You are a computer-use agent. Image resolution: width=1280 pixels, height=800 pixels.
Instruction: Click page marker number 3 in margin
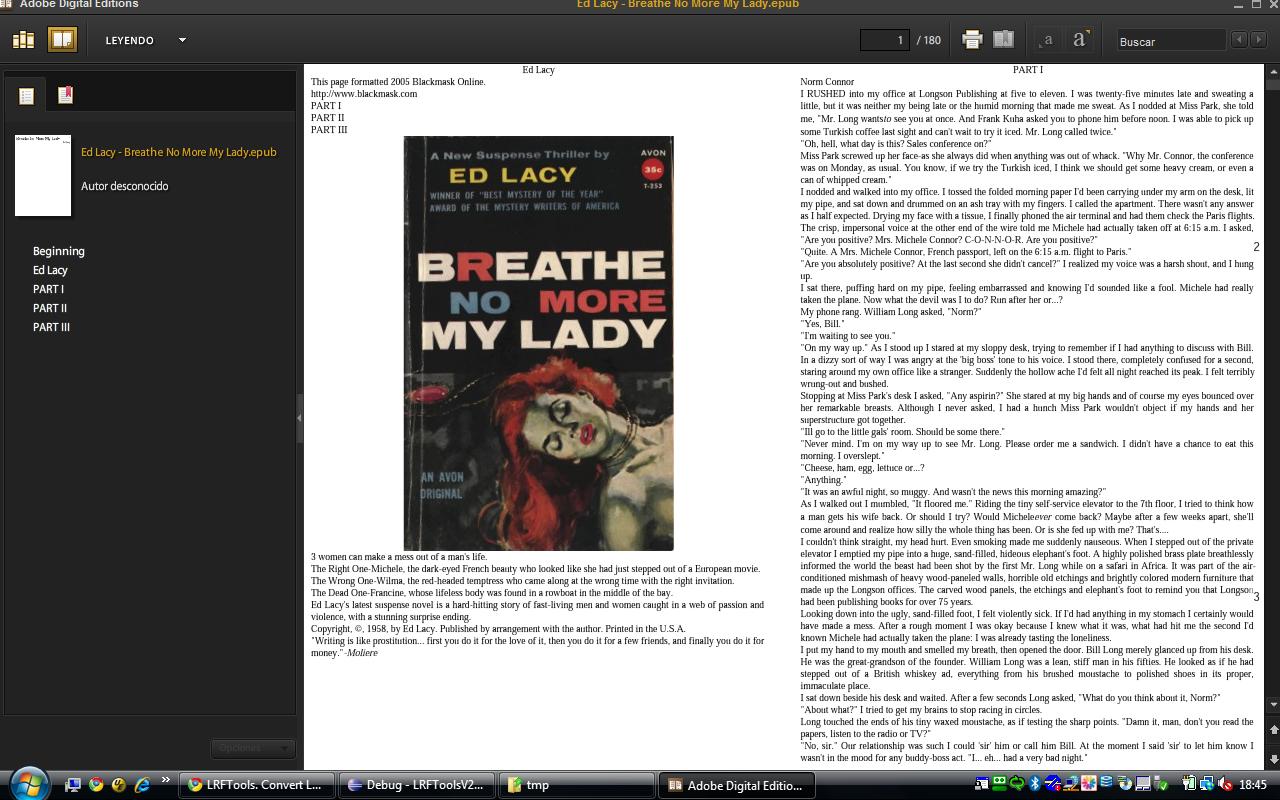point(1256,597)
